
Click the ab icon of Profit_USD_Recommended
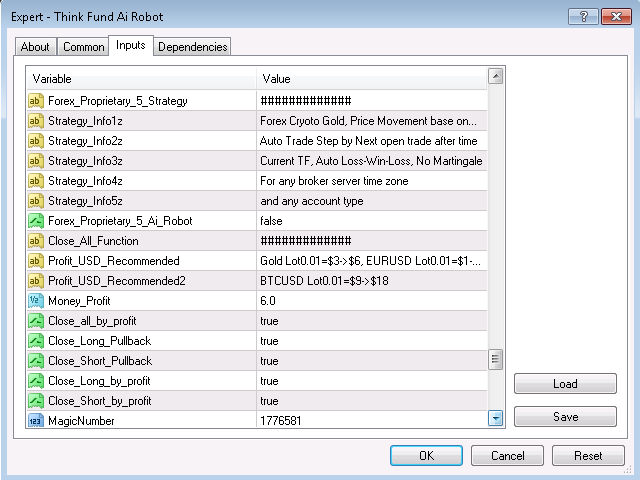click(x=36, y=261)
